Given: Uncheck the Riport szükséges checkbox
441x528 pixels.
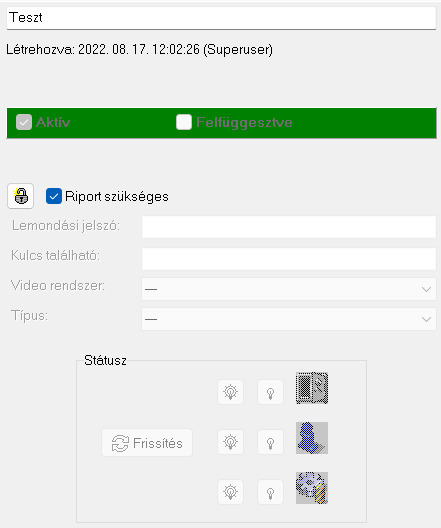Looking at the screenshot, I should coord(54,196).
